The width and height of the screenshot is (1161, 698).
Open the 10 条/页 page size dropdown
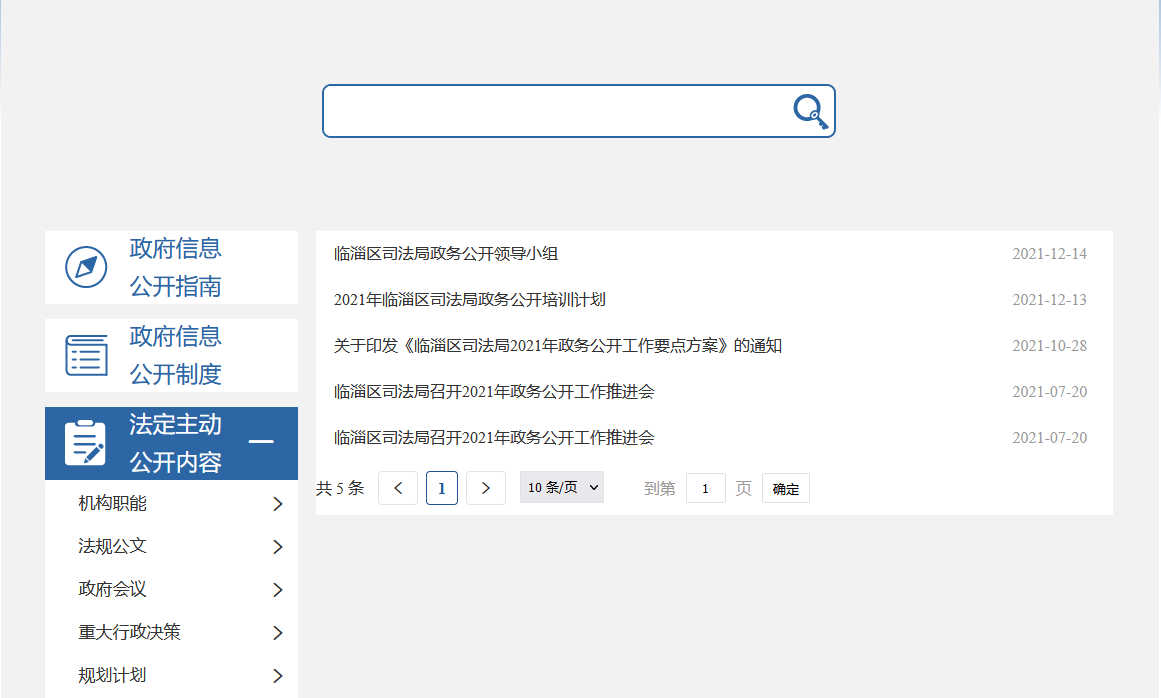tap(562, 488)
